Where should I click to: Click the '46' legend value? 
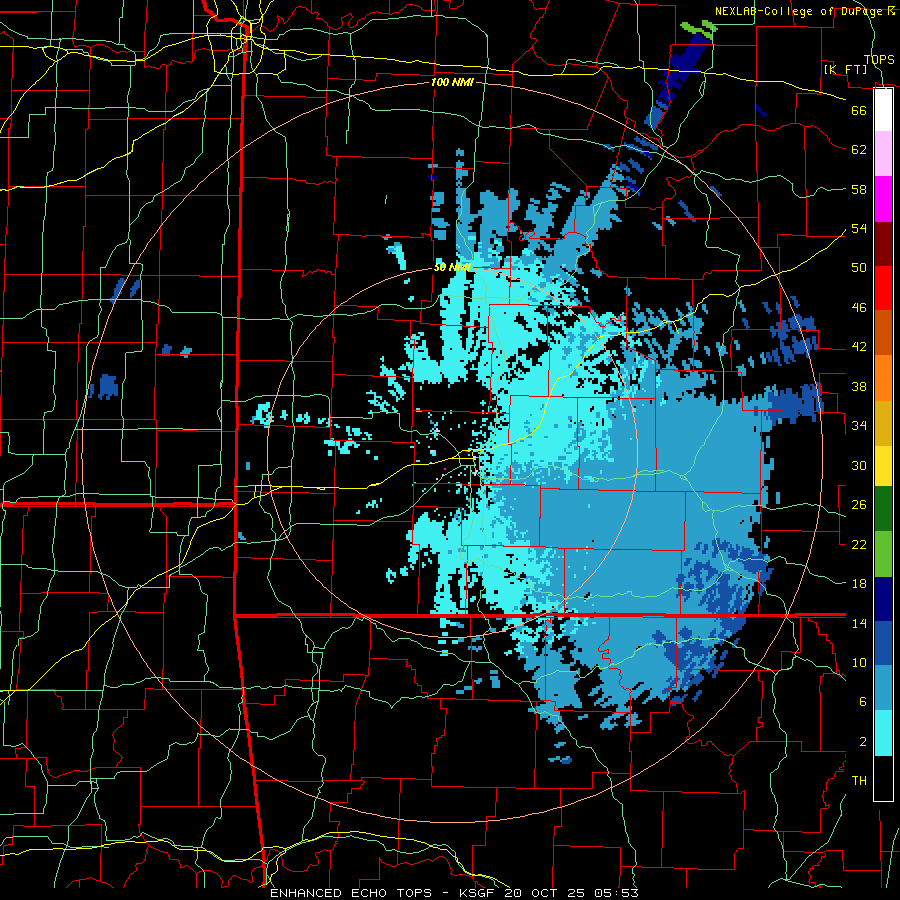point(859,308)
